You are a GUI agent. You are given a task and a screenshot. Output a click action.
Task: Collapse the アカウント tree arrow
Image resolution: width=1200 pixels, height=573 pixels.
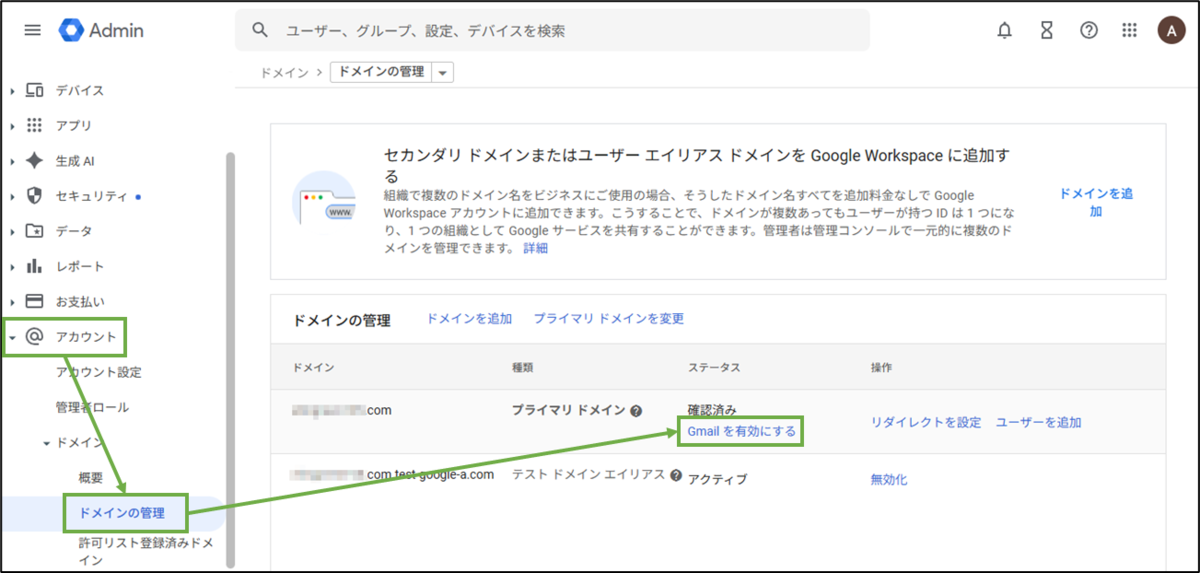[x=12, y=338]
